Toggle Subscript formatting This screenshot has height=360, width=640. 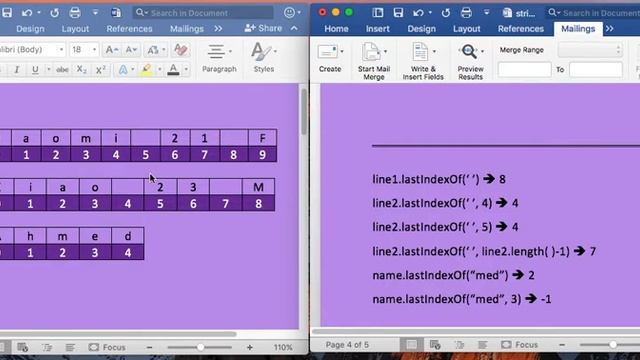click(81, 70)
